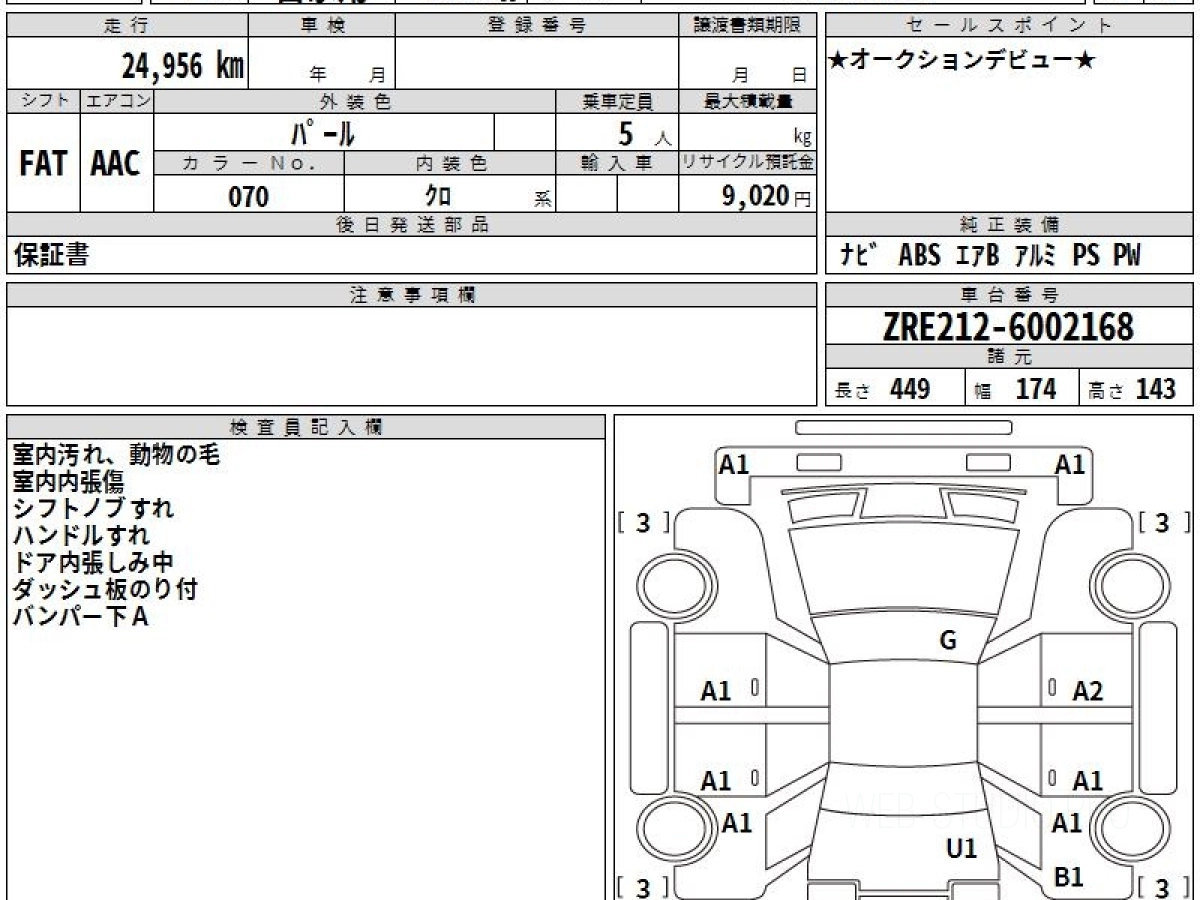The image size is (1200, 900).
Task: Select the color number 070
Action: [x=249, y=196]
